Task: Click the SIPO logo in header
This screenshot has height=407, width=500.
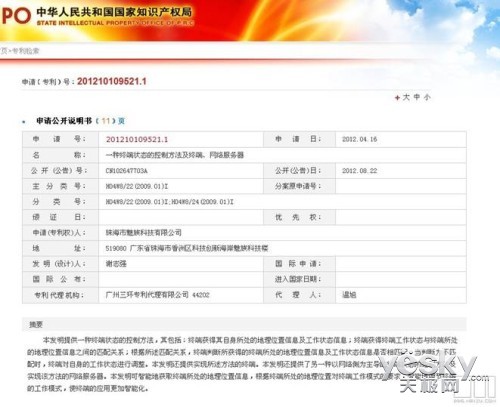Action: [16, 15]
